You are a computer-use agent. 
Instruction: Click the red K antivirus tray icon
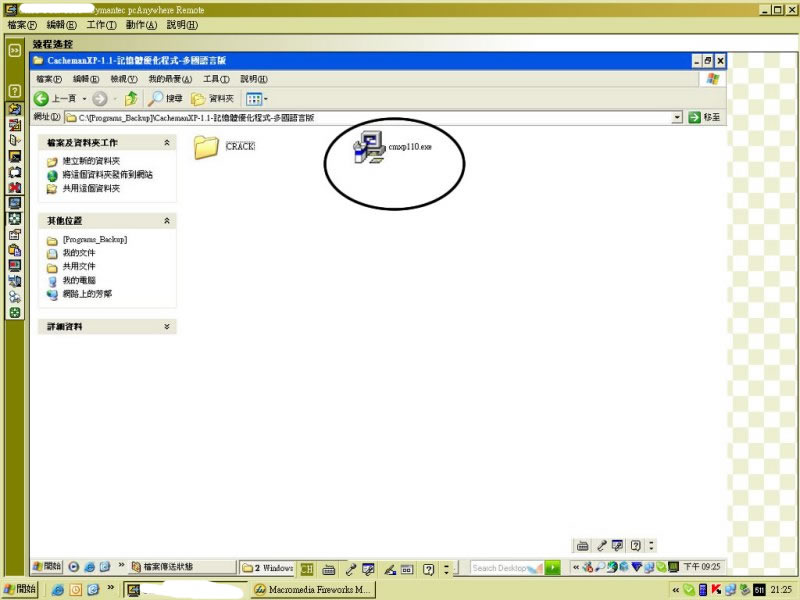point(716,590)
